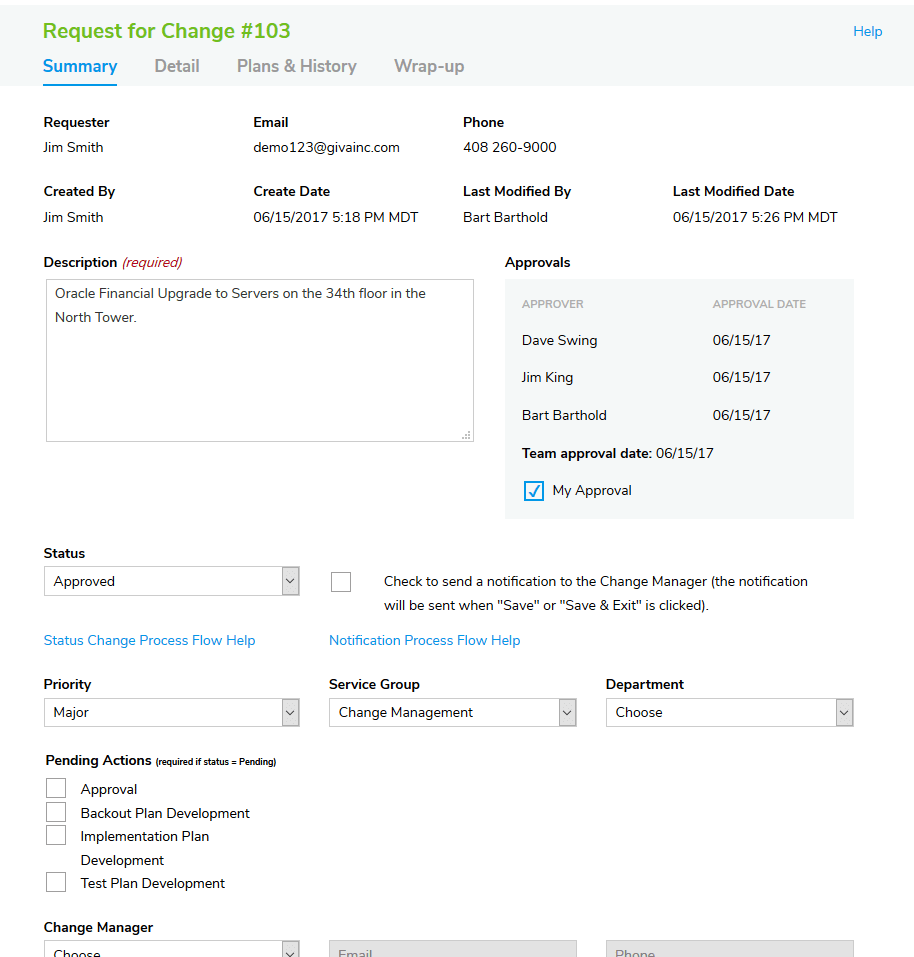Screen dimensions: 914x957
Task: Select the Summary tab
Action: coord(80,66)
